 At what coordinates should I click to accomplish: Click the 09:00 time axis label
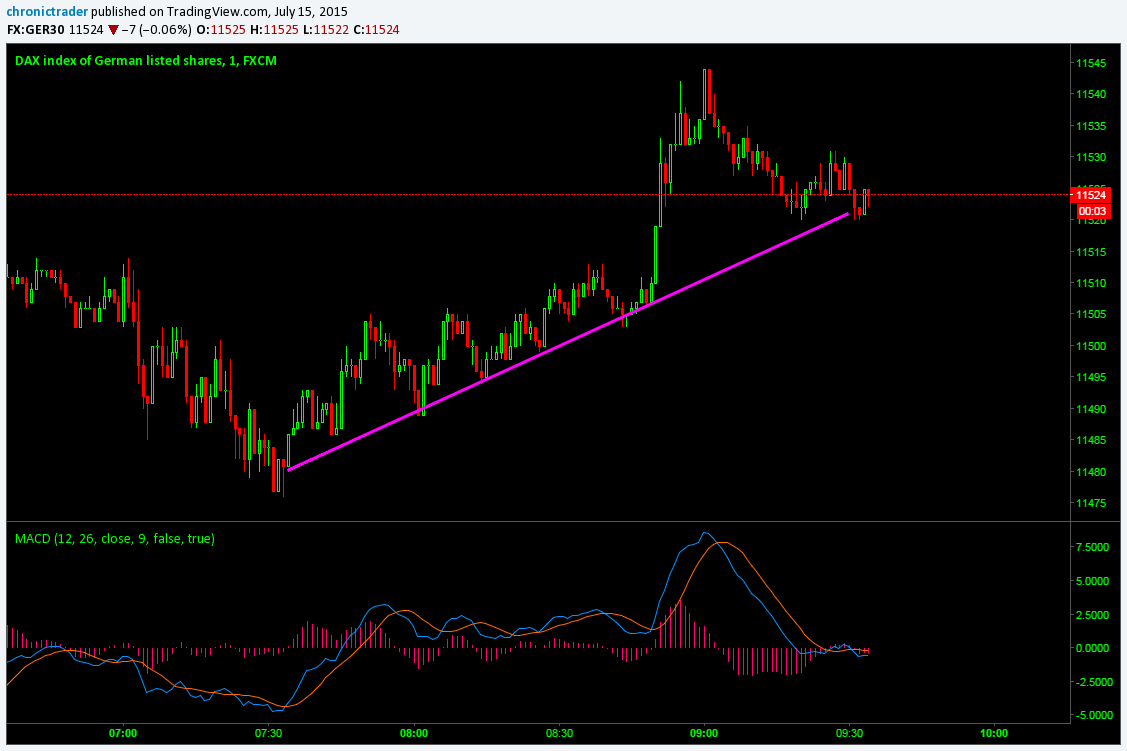[703, 733]
